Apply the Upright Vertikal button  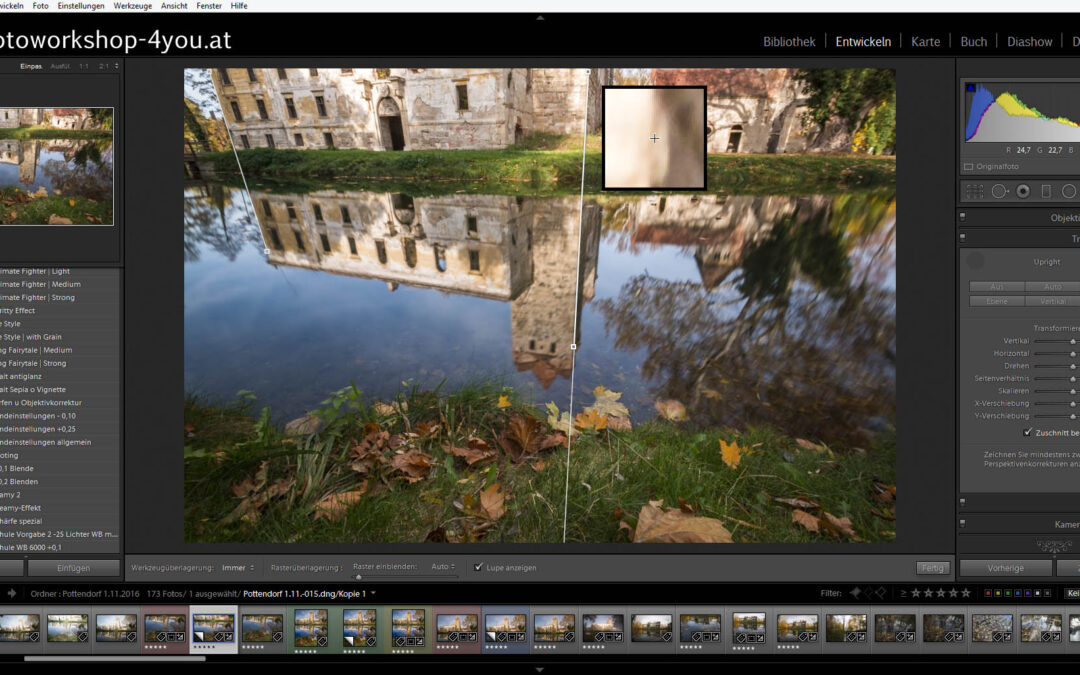pyautogui.click(x=1052, y=301)
